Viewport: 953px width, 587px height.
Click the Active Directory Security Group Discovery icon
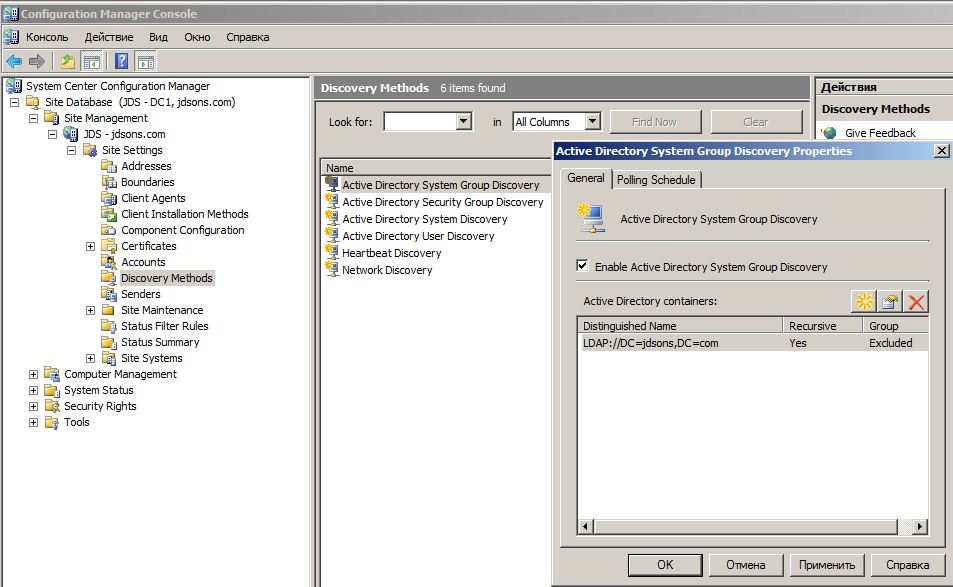[x=332, y=201]
